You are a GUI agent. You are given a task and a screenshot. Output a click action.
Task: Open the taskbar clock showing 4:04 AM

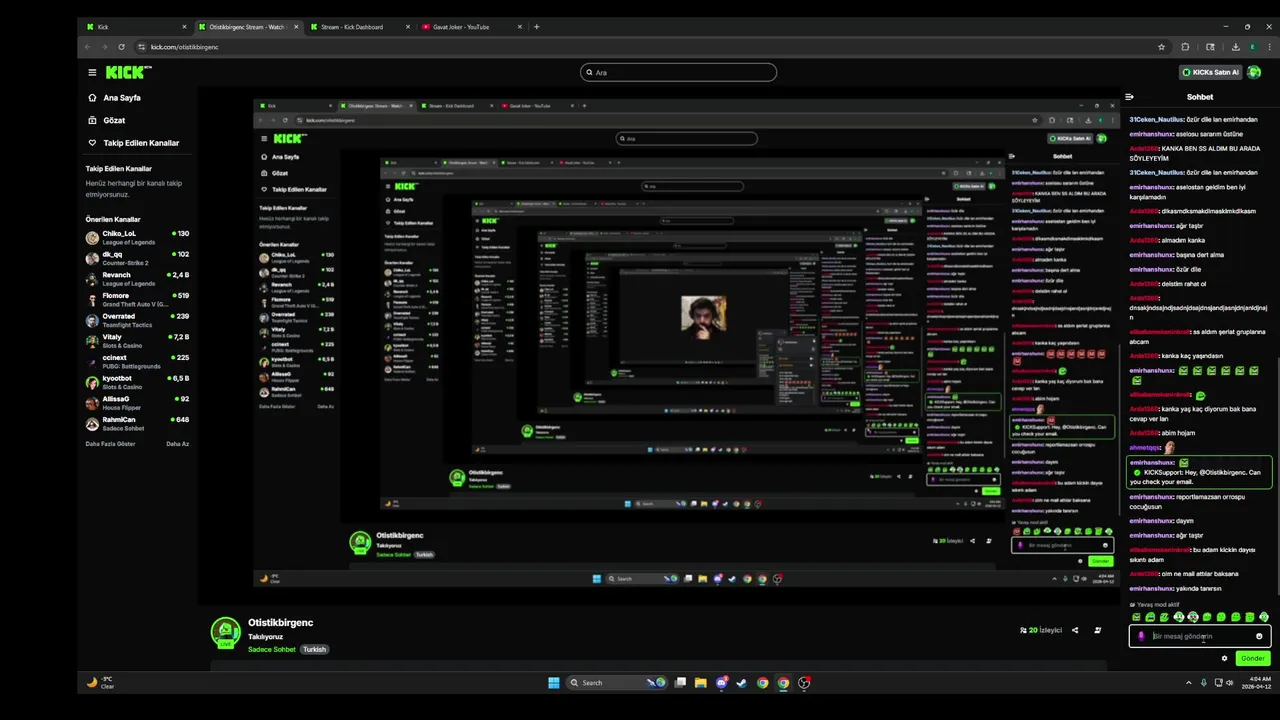click(1257, 683)
